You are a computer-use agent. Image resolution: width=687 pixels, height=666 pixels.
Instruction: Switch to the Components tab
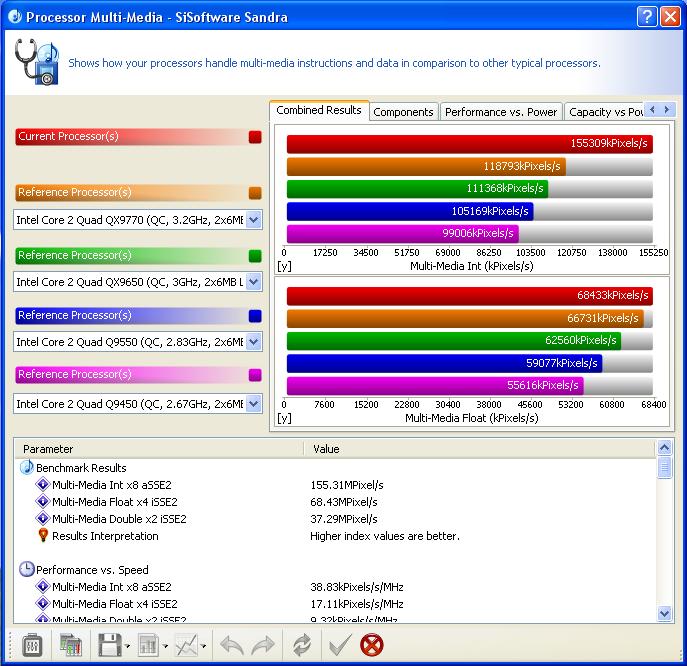[x=403, y=112]
